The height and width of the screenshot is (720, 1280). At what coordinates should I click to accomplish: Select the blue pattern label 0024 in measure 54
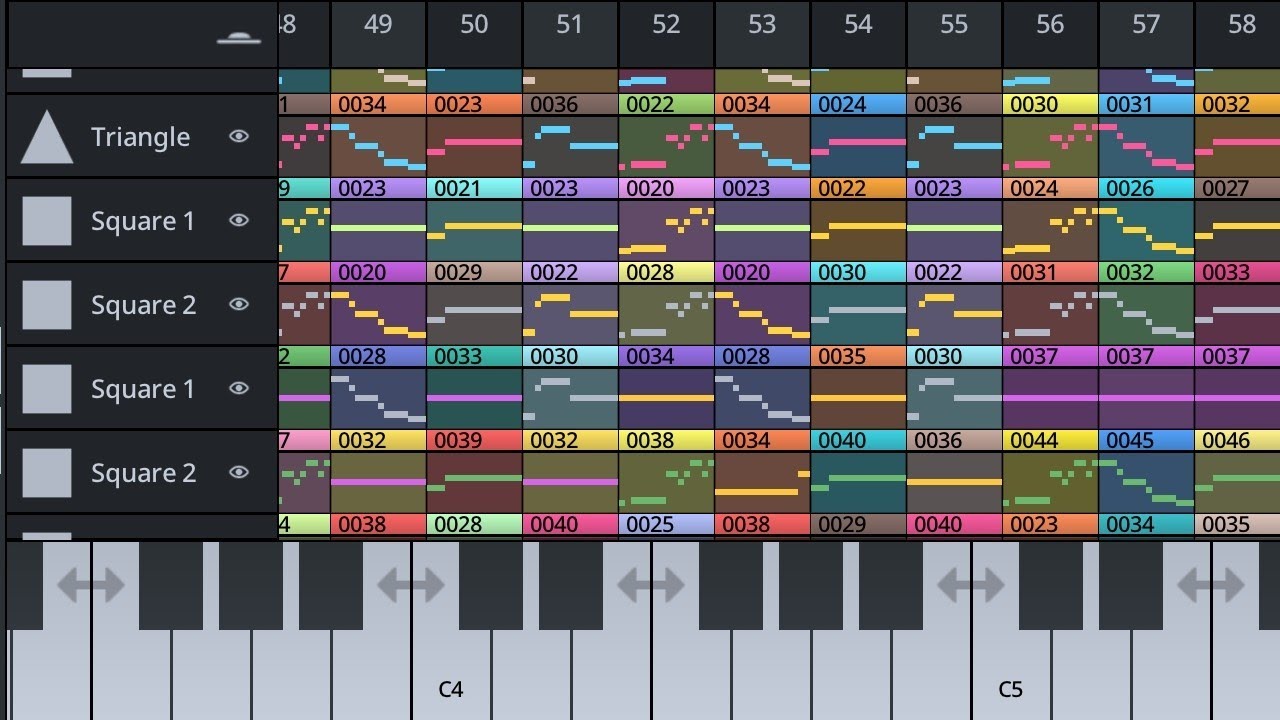(858, 104)
